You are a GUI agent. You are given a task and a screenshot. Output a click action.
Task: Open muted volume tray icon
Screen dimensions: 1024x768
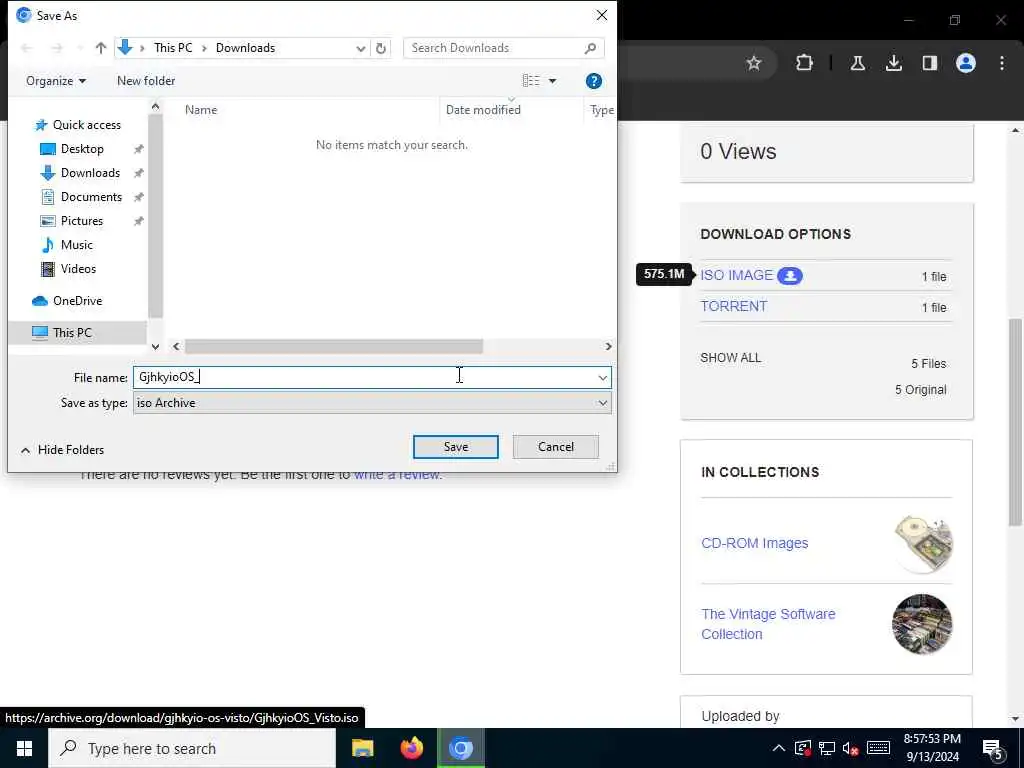pos(850,748)
